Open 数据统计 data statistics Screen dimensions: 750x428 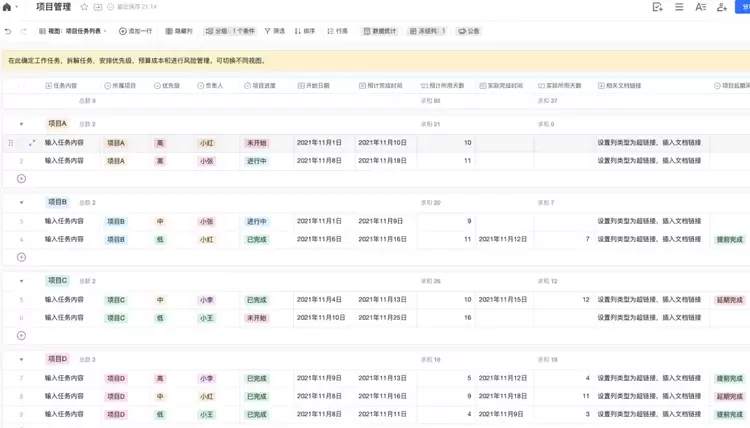pos(380,31)
